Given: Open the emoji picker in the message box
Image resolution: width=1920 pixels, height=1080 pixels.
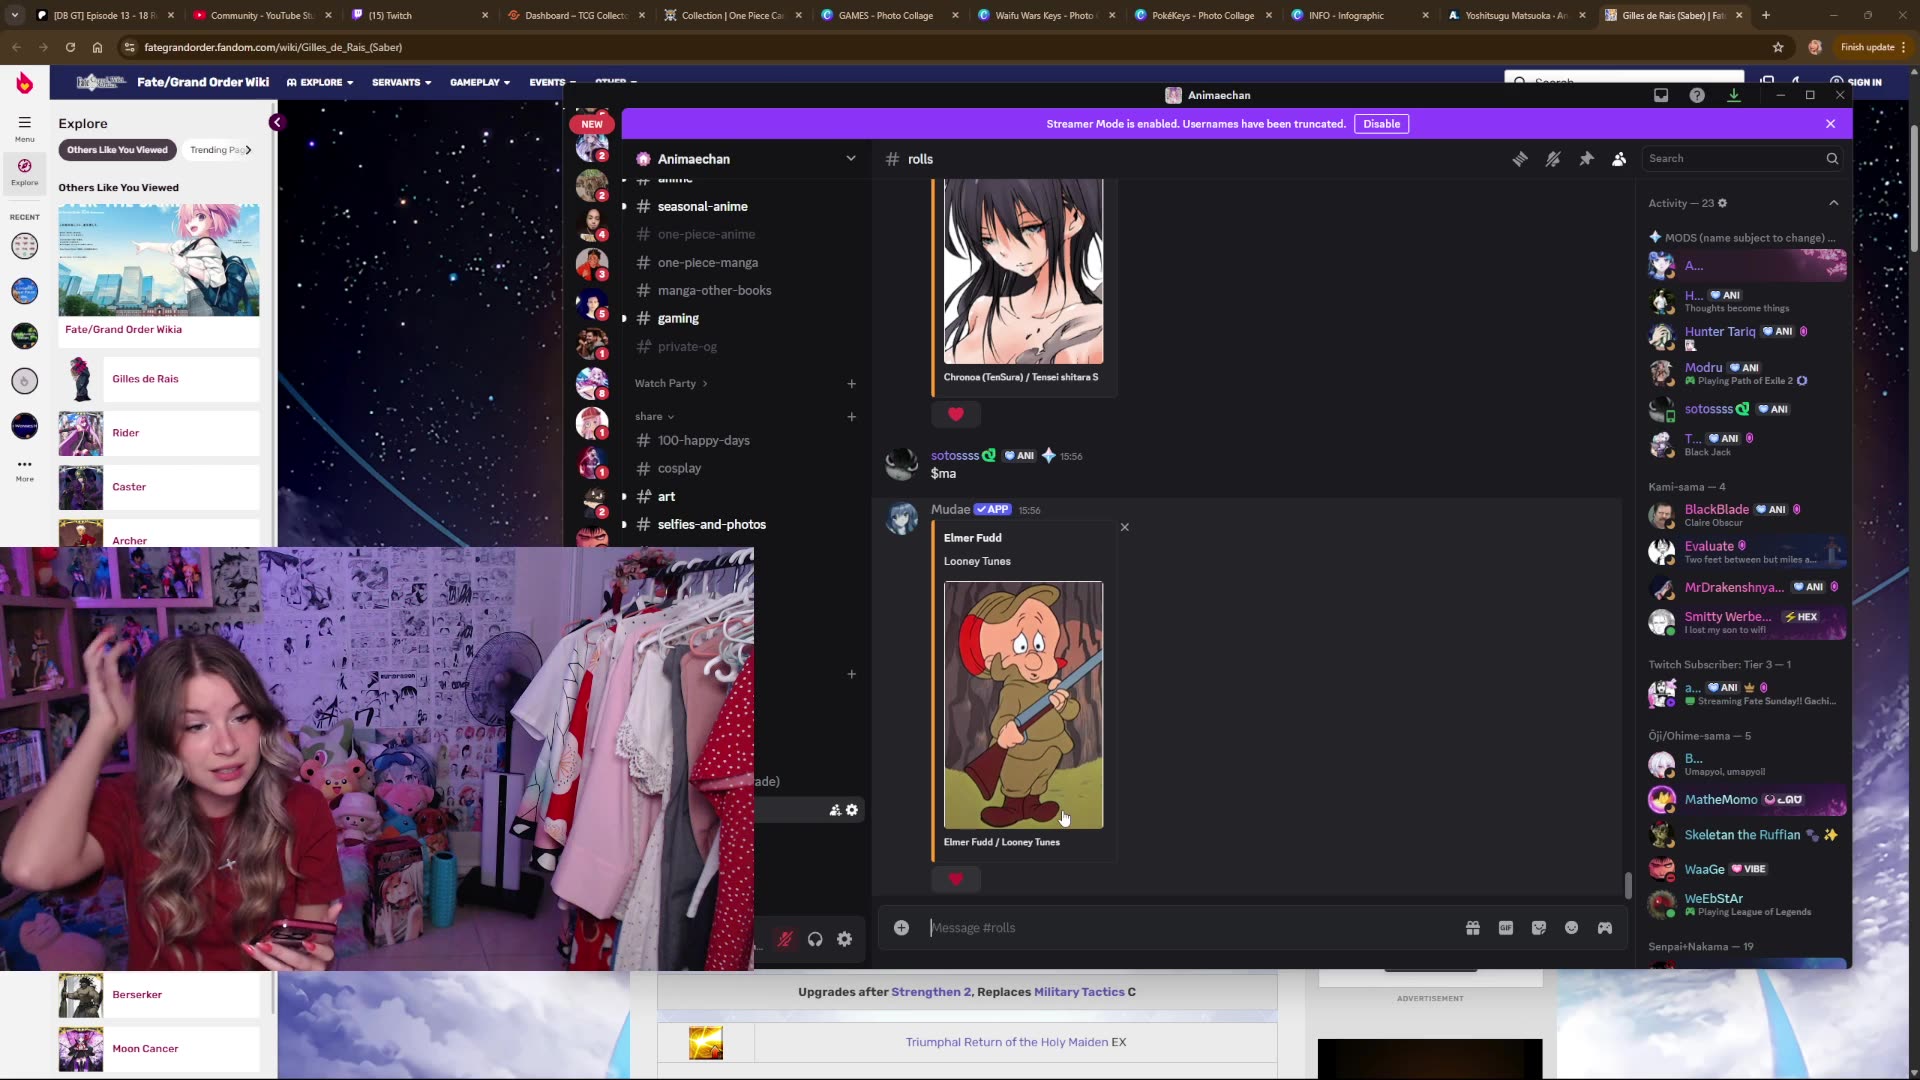Looking at the screenshot, I should [x=1571, y=927].
